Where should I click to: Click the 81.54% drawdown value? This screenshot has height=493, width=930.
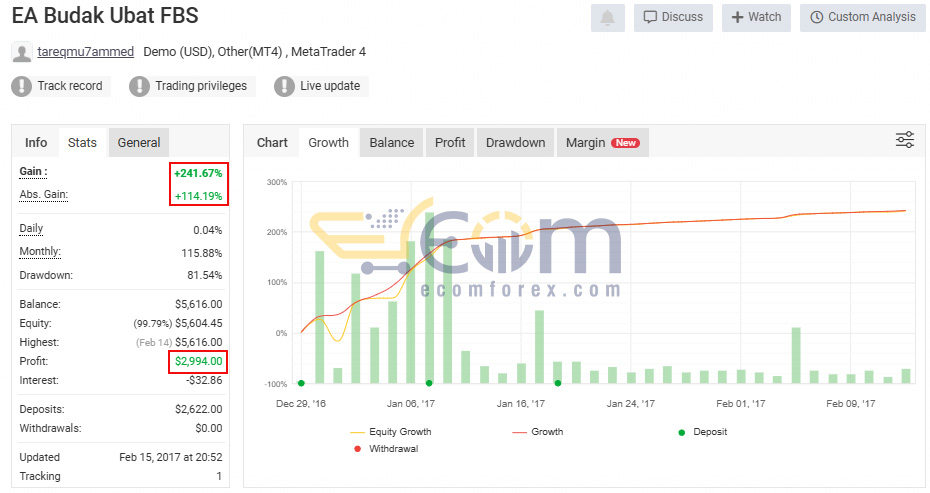click(205, 275)
